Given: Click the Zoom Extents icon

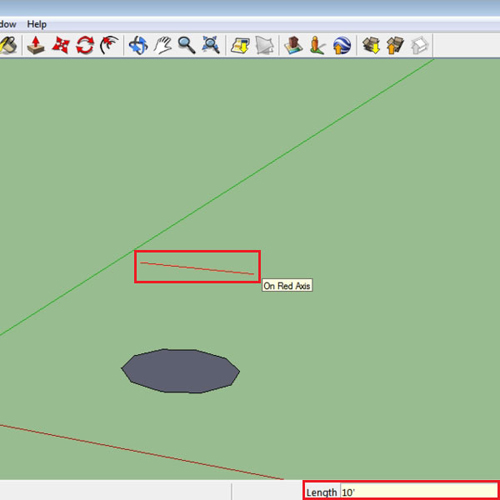Looking at the screenshot, I should pos(211,45).
